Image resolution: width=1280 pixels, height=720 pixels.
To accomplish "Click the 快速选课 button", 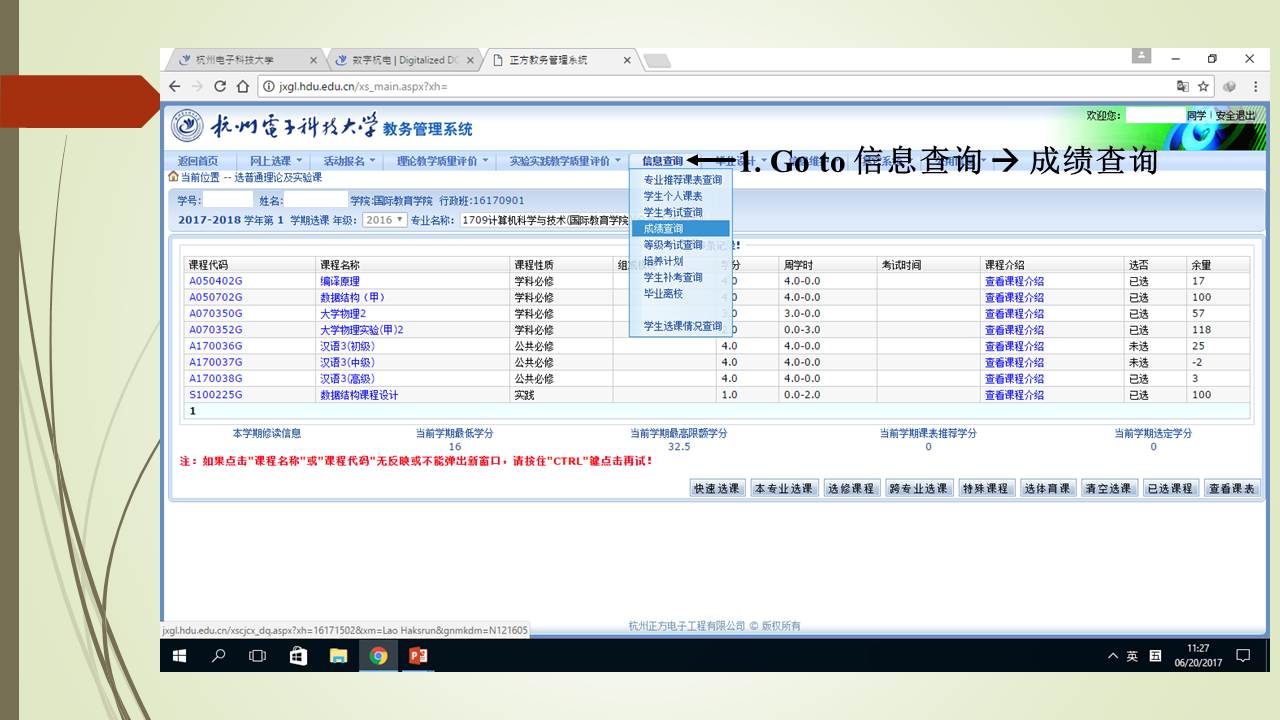I will click(719, 488).
